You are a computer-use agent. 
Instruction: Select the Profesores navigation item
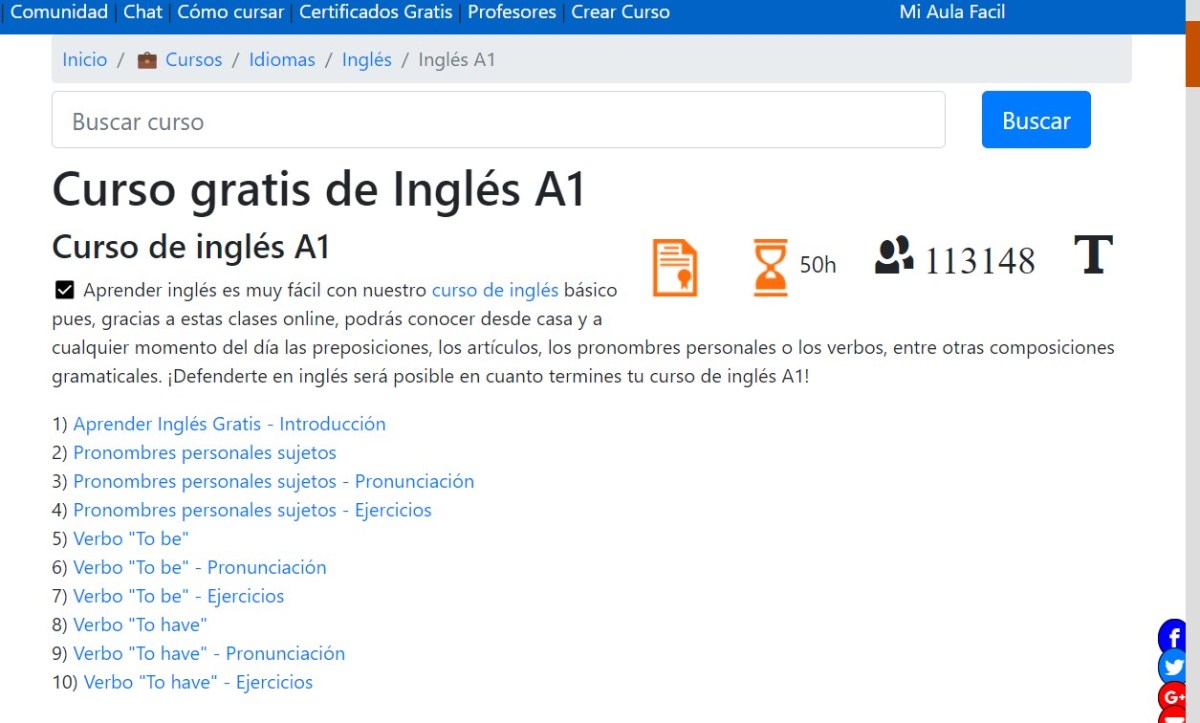[511, 12]
